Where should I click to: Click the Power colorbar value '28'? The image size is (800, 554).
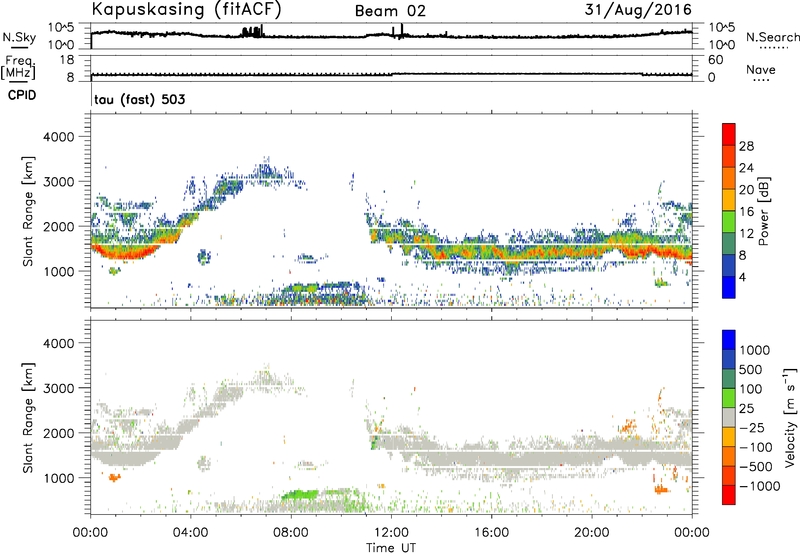[x=746, y=146]
